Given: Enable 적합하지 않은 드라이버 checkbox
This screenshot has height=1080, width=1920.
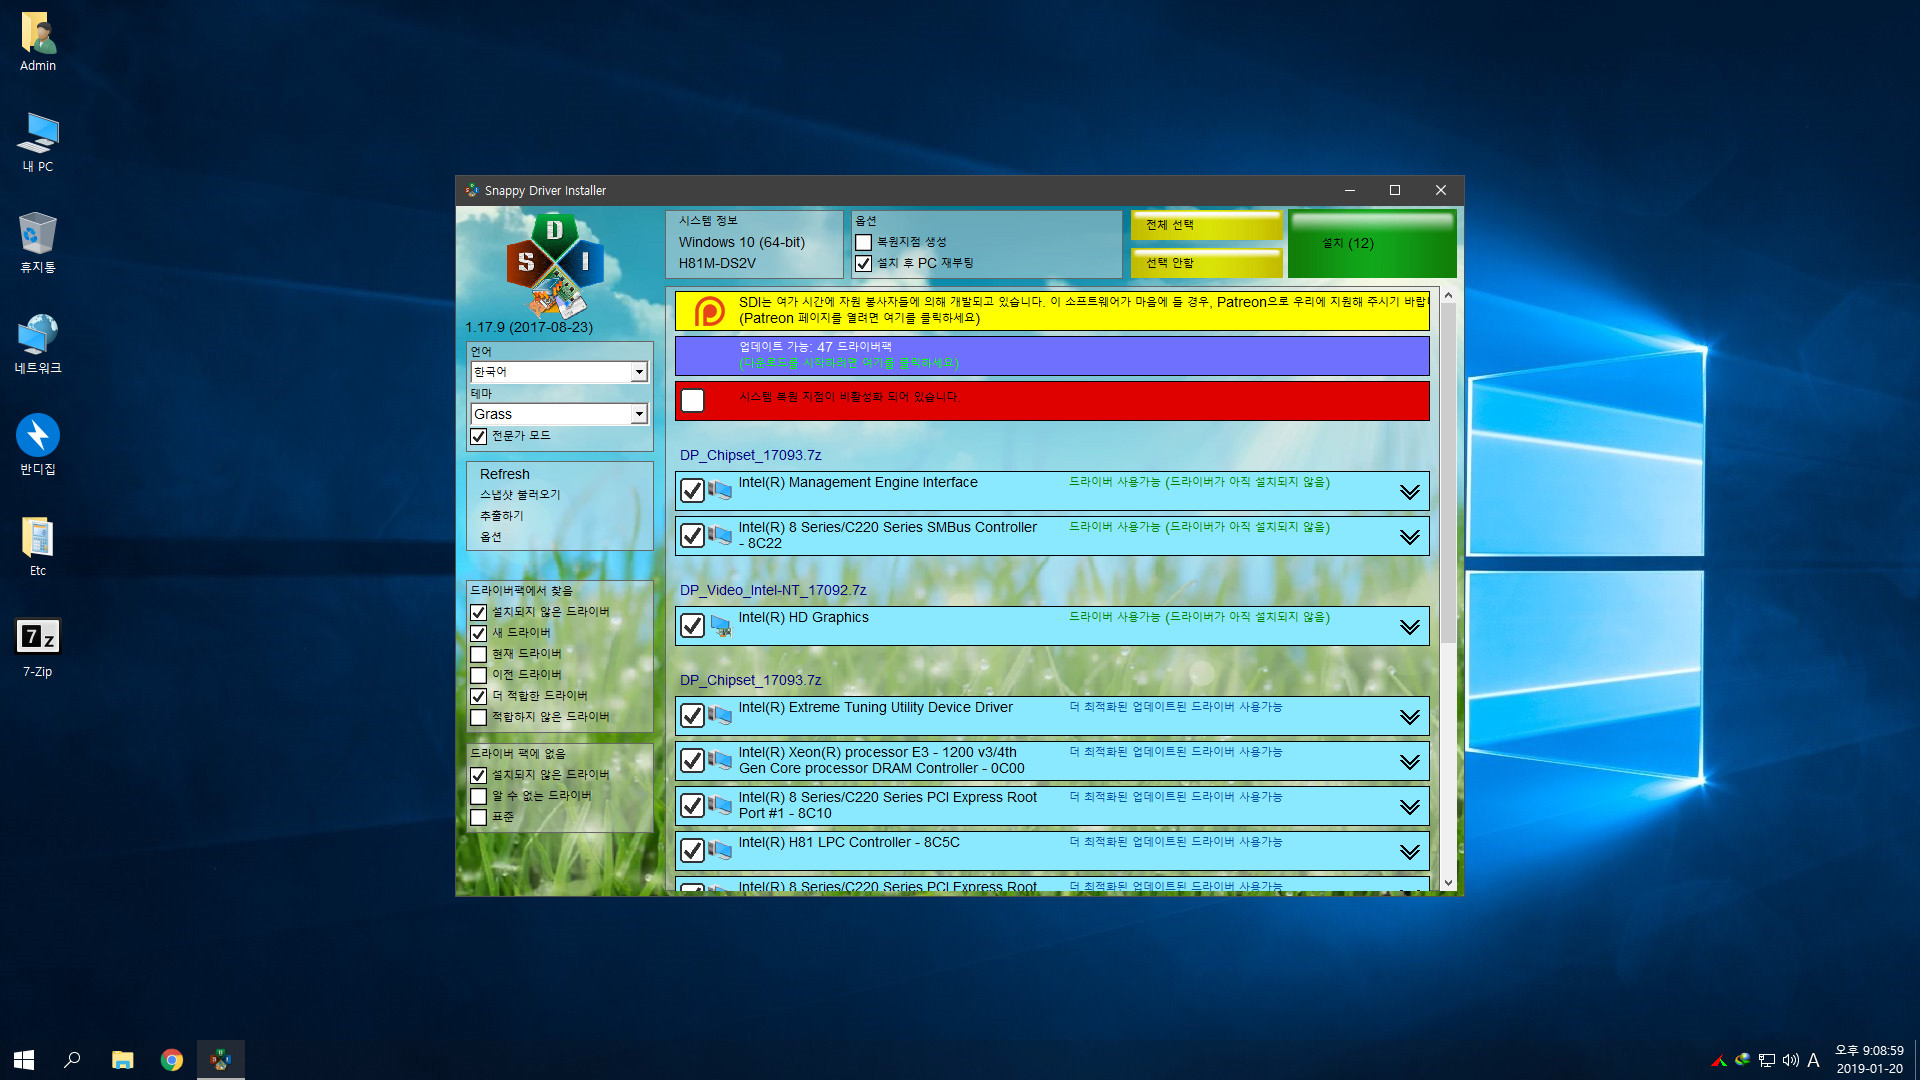Looking at the screenshot, I should 479,717.
